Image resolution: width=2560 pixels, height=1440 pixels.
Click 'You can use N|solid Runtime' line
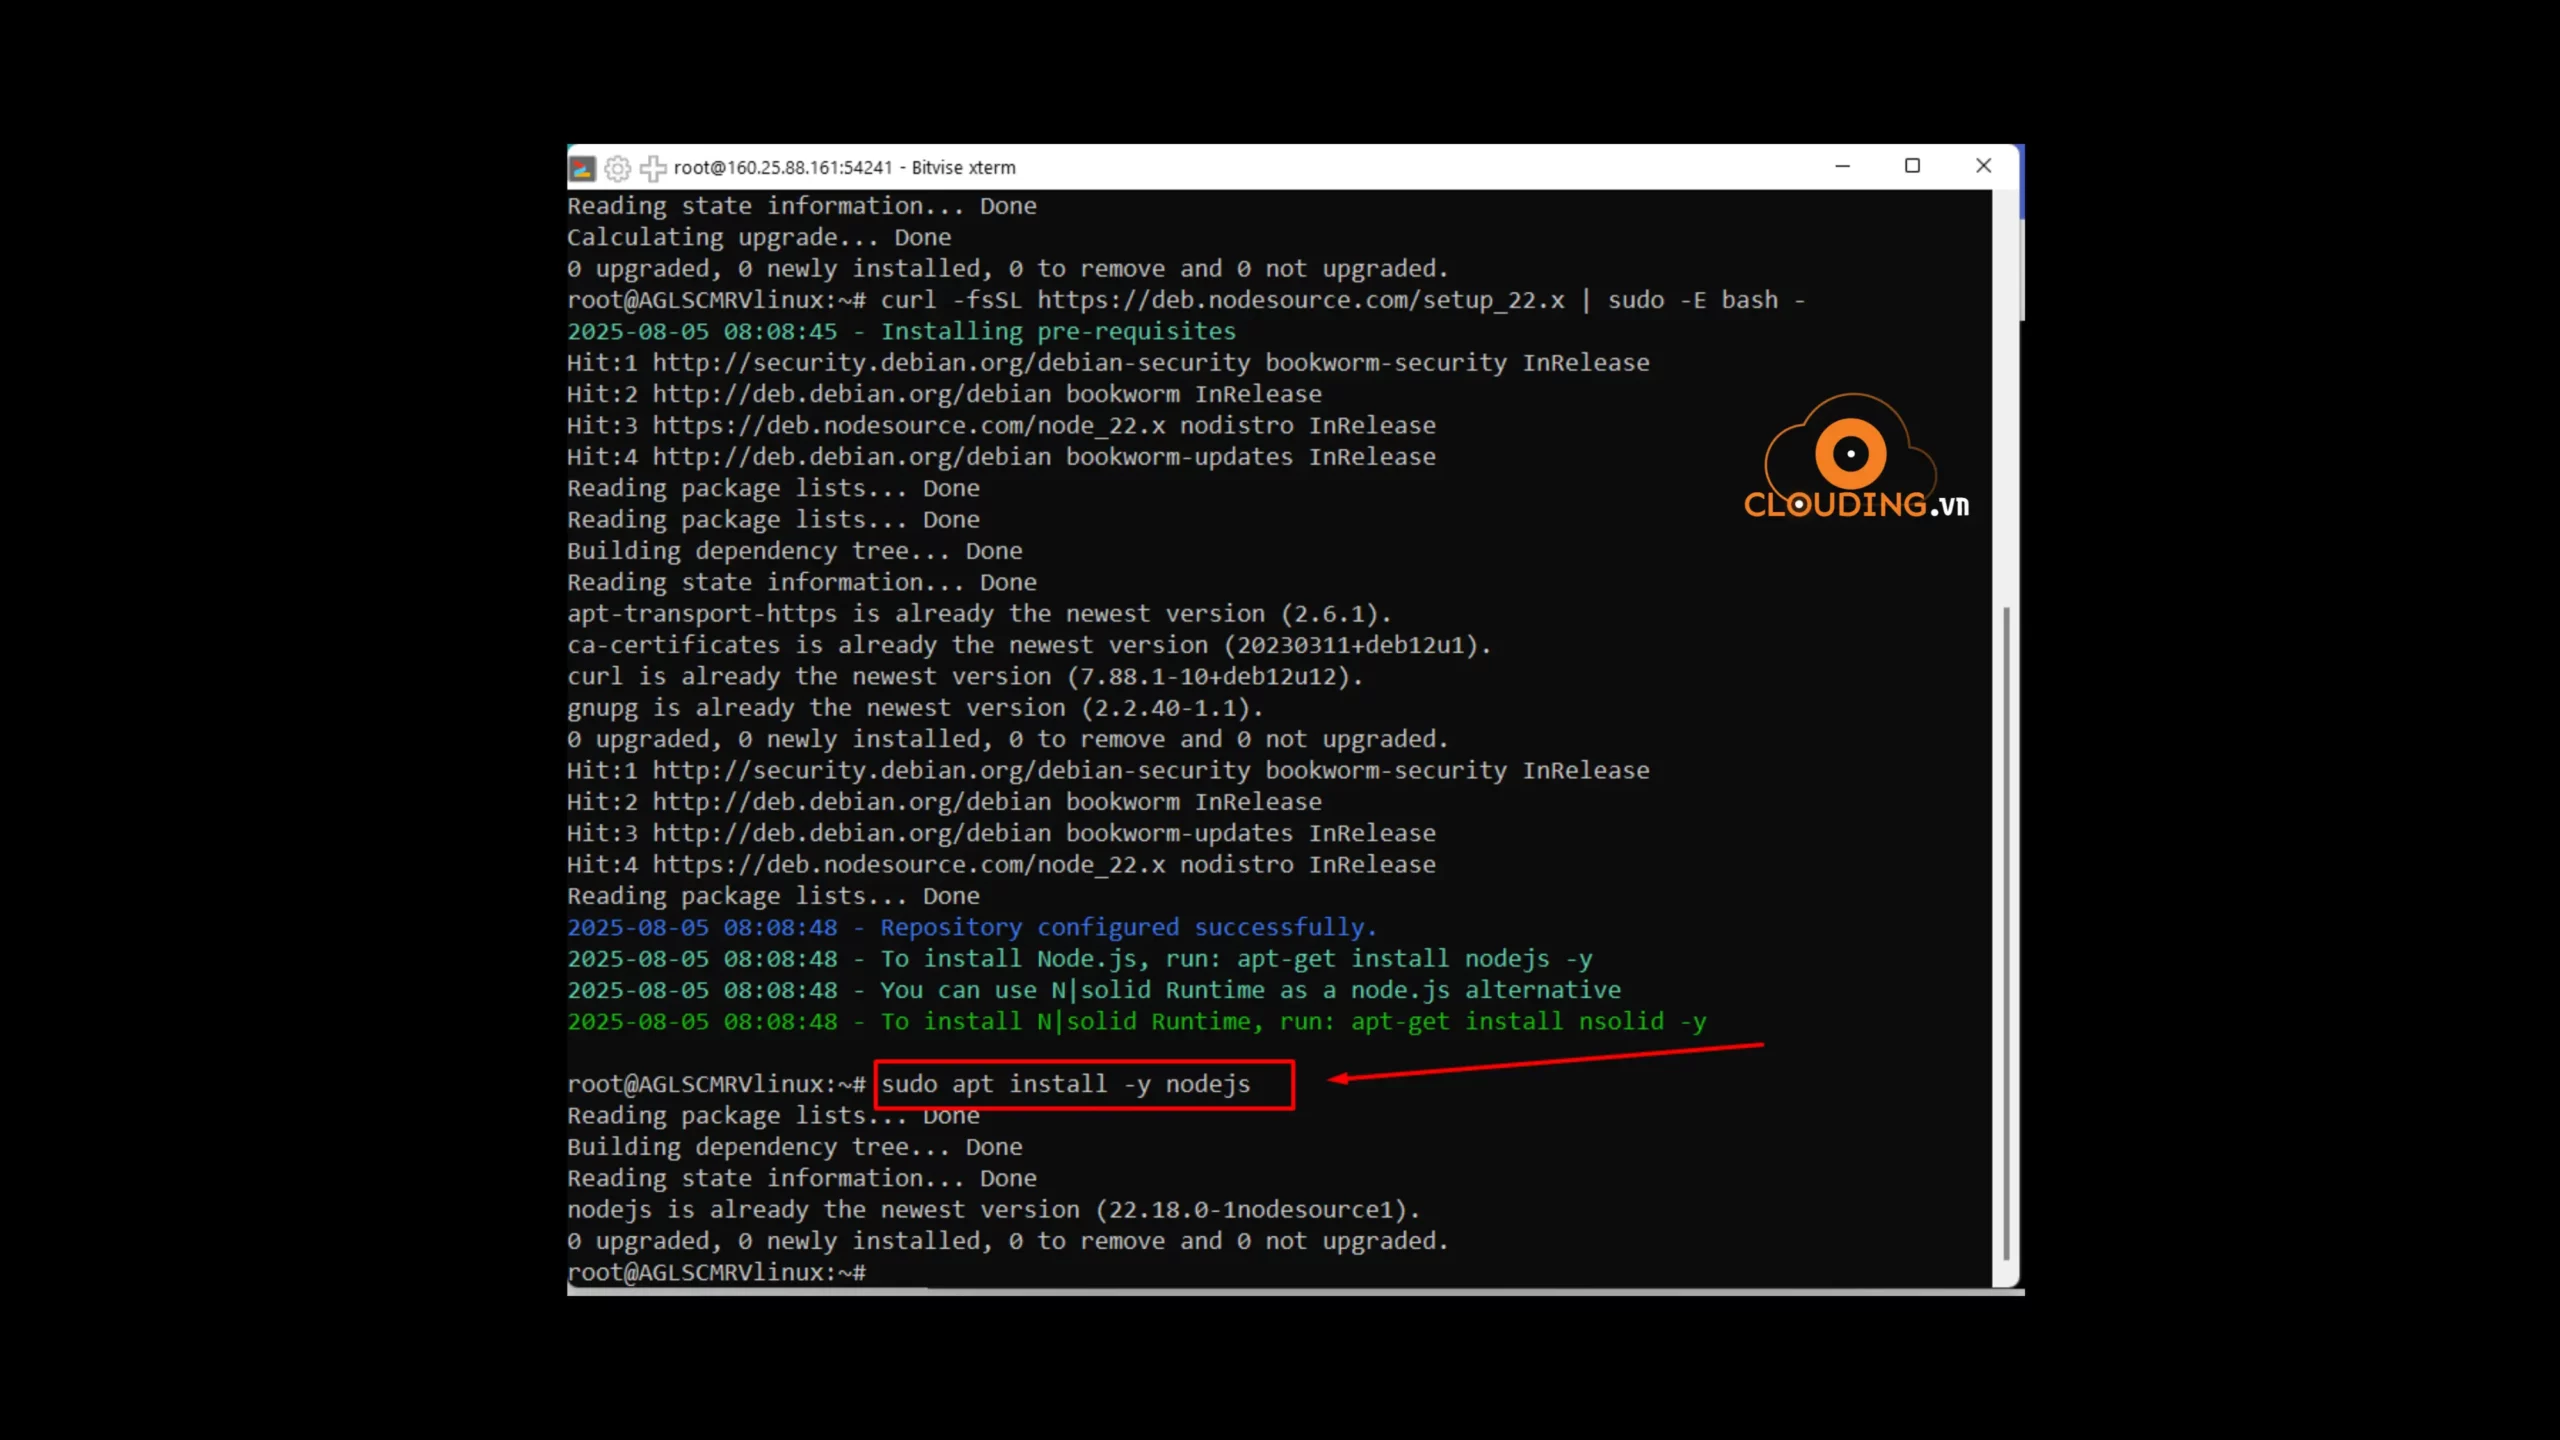tap(1094, 990)
